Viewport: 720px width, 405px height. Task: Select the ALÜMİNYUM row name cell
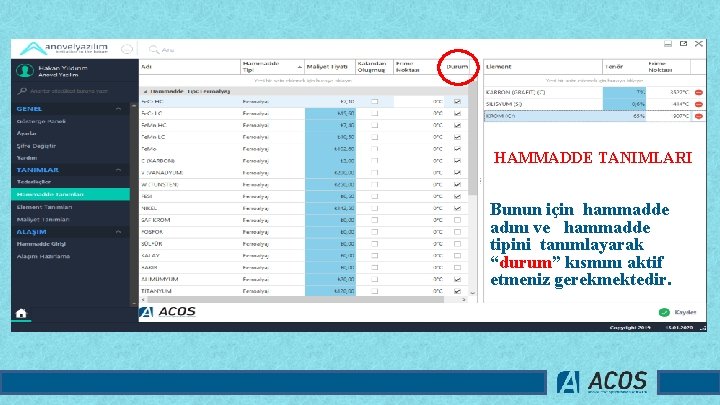click(x=190, y=279)
